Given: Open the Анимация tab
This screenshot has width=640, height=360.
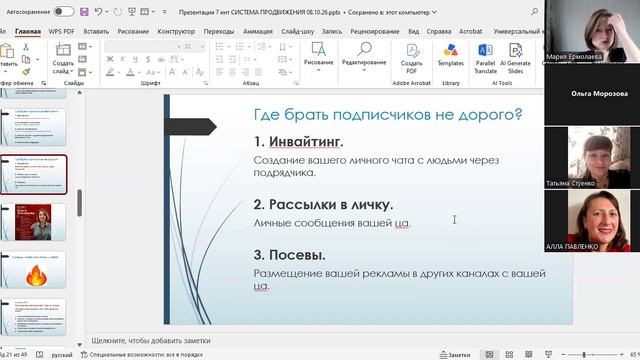Looking at the screenshot, I should tap(258, 31).
